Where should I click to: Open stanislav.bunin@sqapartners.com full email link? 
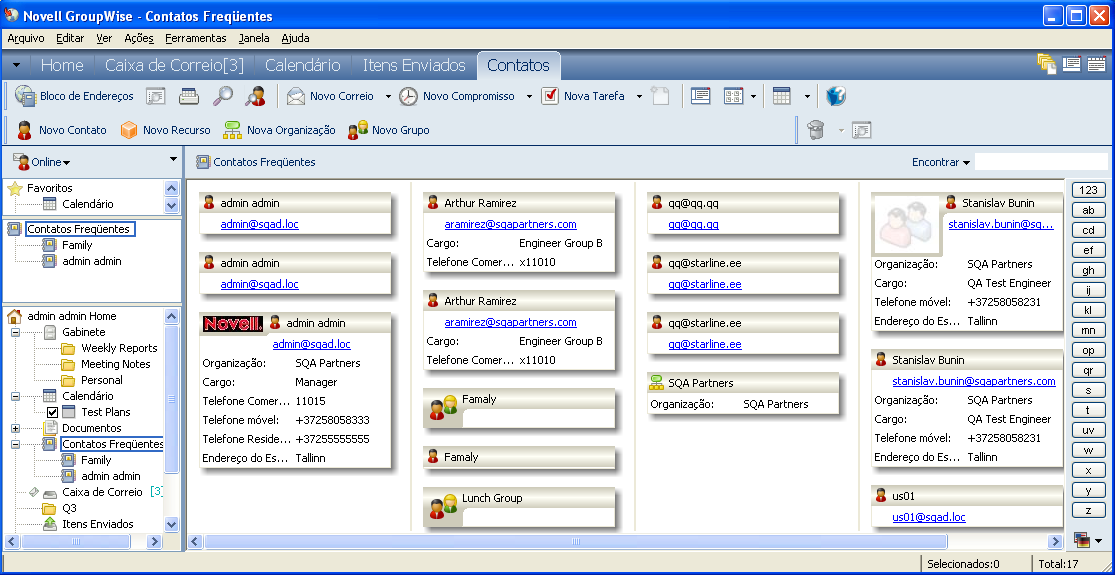tap(973, 382)
